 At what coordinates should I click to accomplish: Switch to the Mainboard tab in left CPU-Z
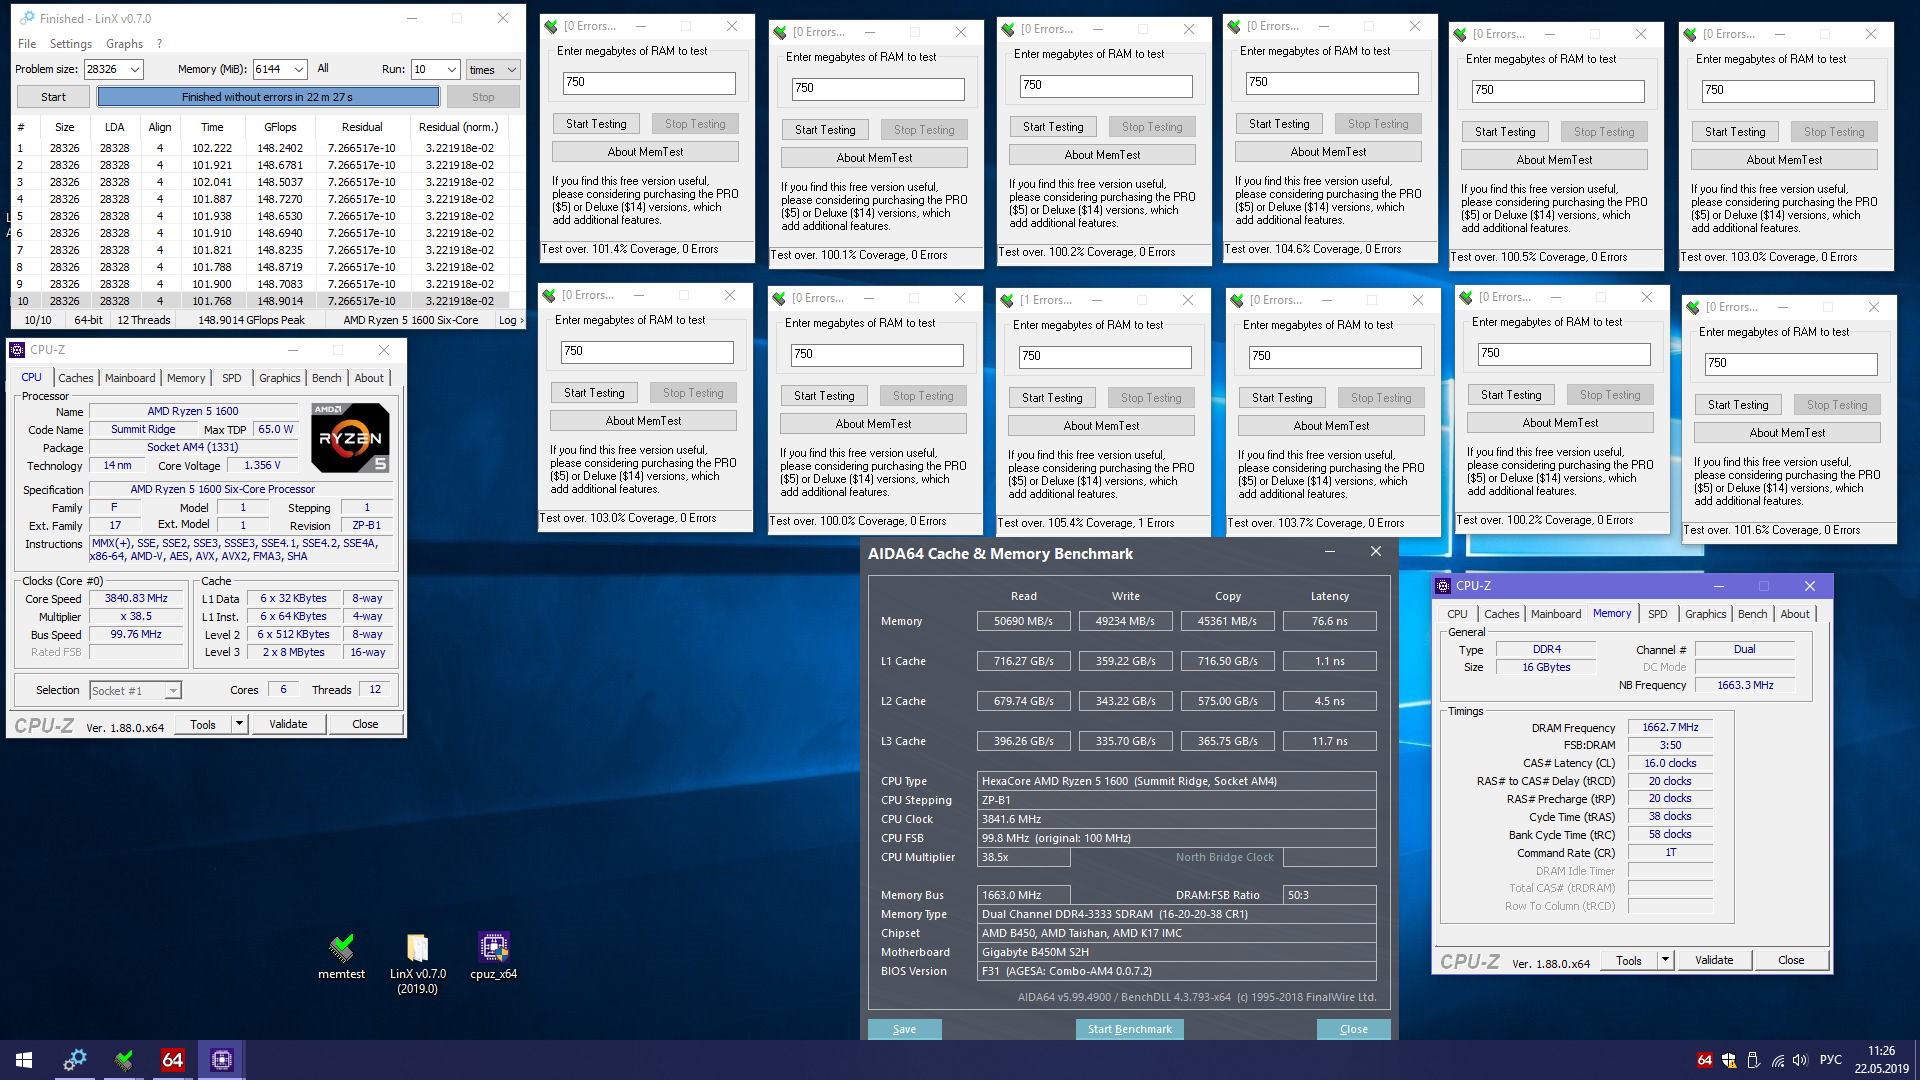click(130, 378)
